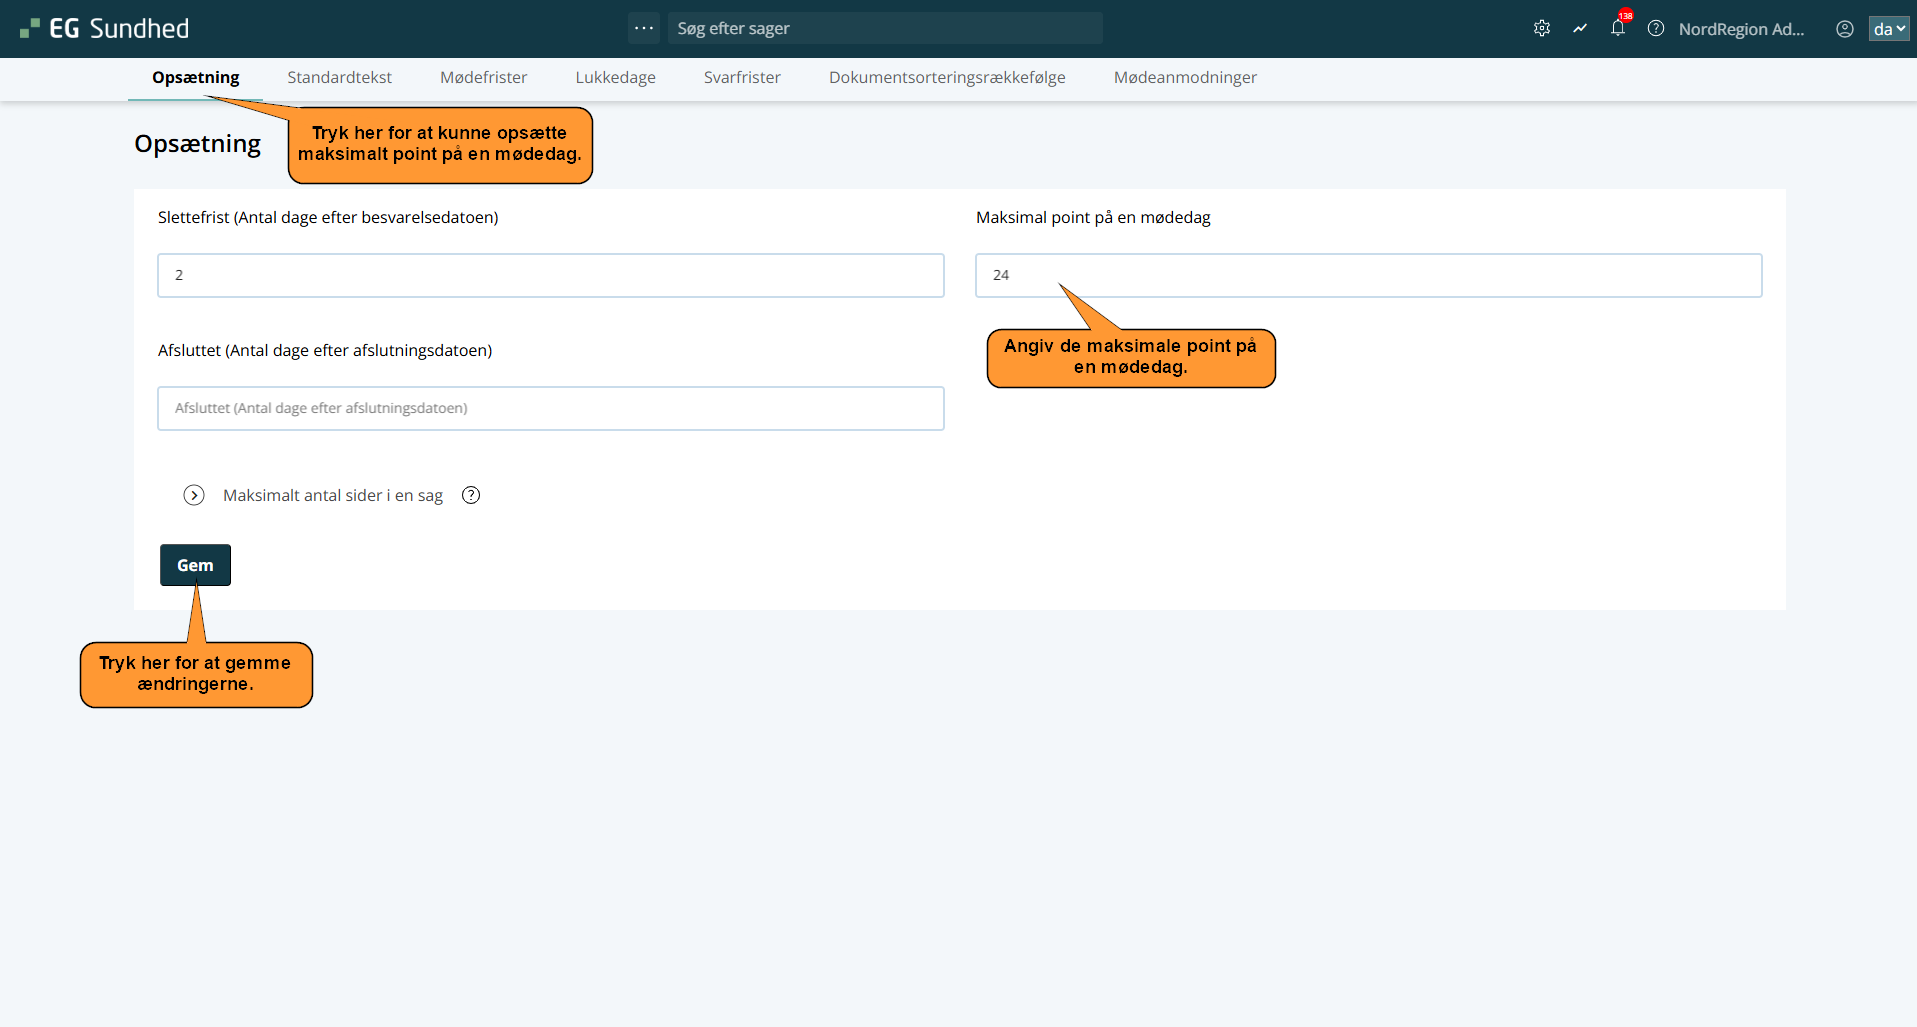Go to the Mødefrister tab
The width and height of the screenshot is (1917, 1027).
click(483, 78)
